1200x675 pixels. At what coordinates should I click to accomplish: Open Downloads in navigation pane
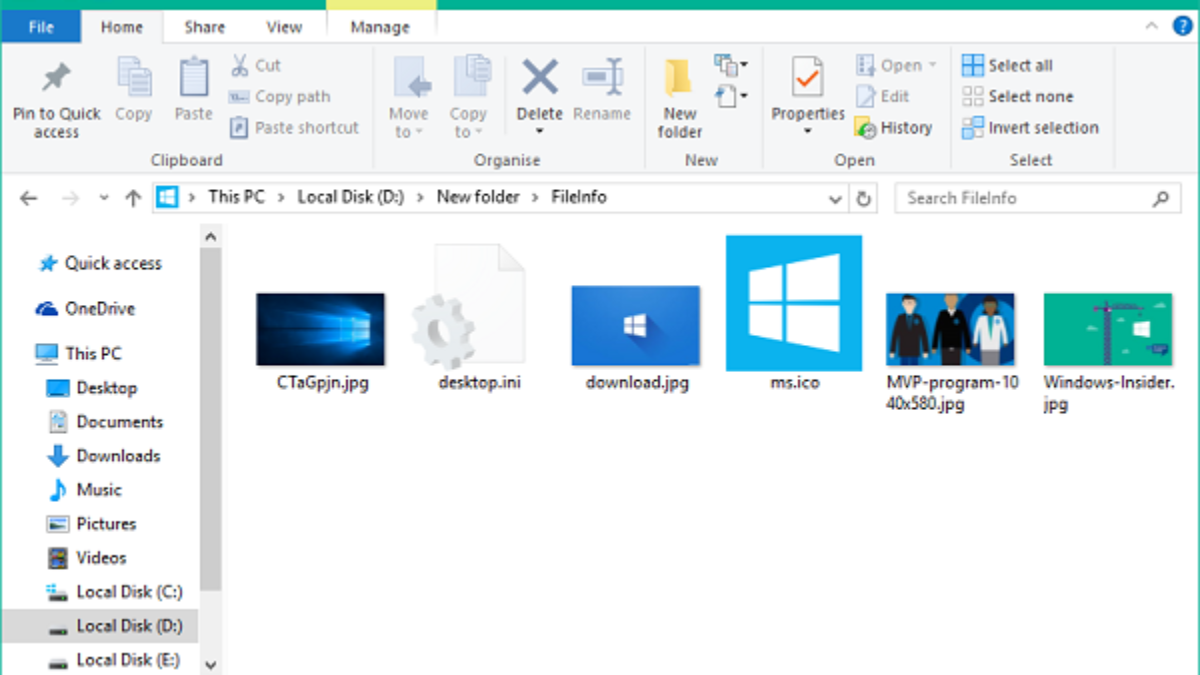[x=104, y=456]
